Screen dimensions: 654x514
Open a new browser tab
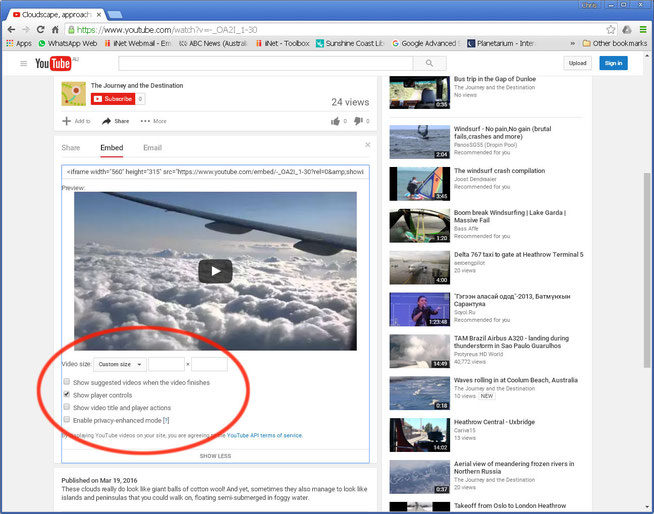pyautogui.click(x=115, y=15)
